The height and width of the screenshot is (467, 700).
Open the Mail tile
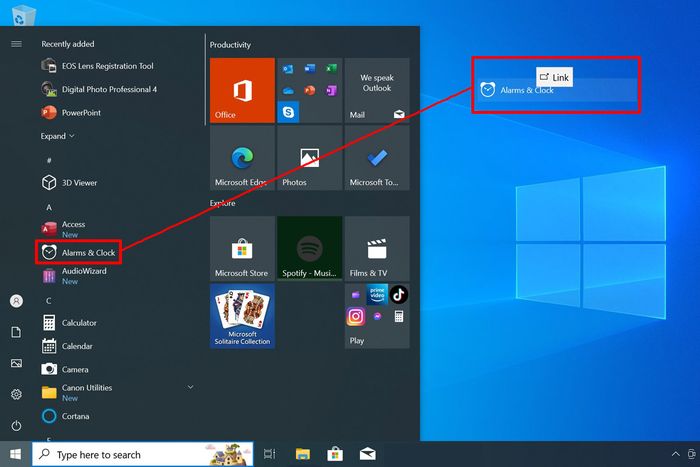(x=377, y=90)
